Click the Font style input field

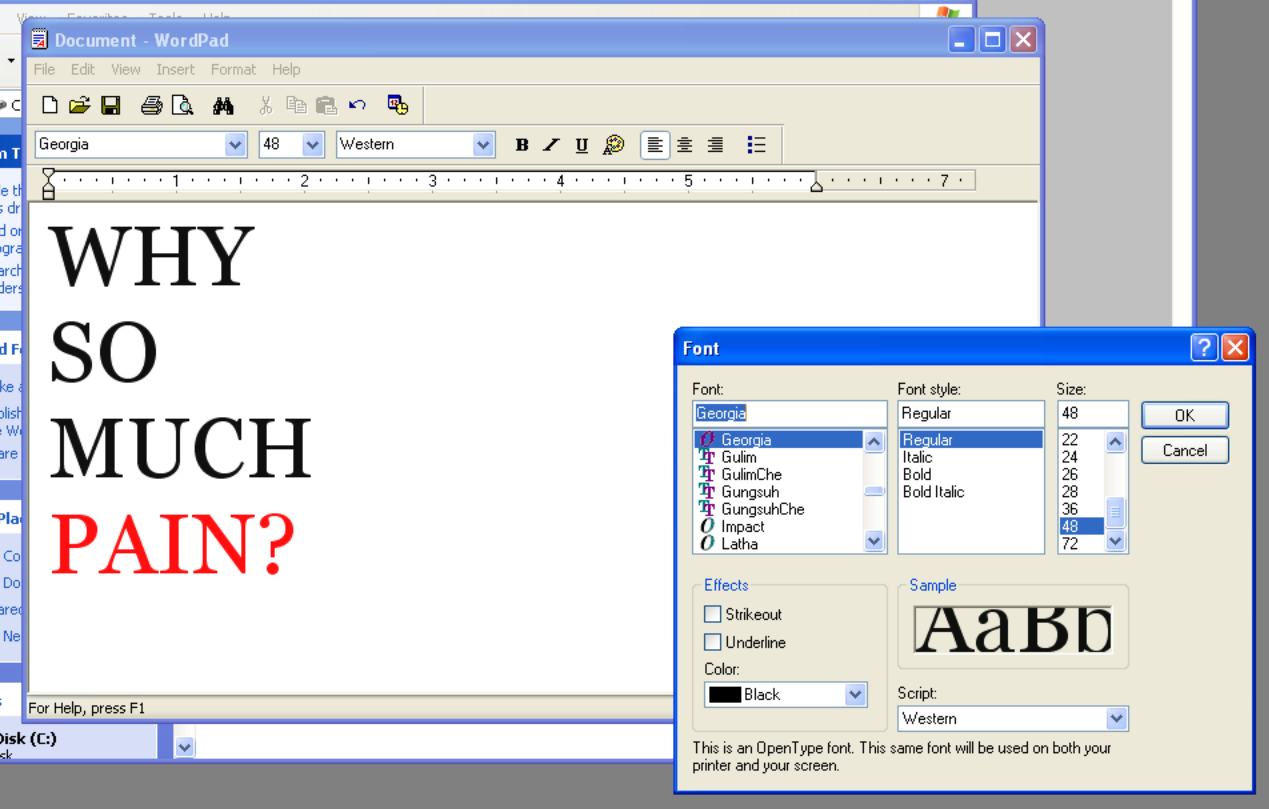pyautogui.click(x=971, y=413)
